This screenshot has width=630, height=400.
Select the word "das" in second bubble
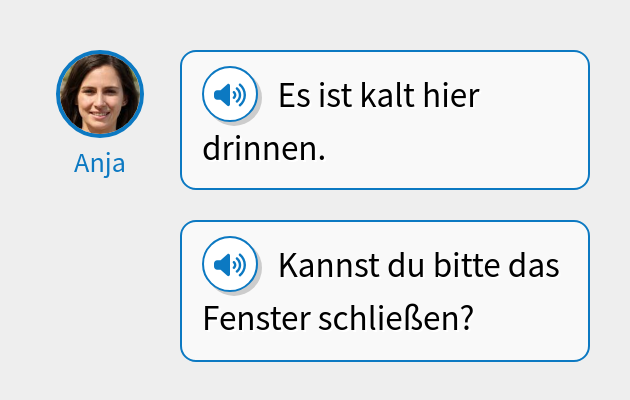(534, 266)
